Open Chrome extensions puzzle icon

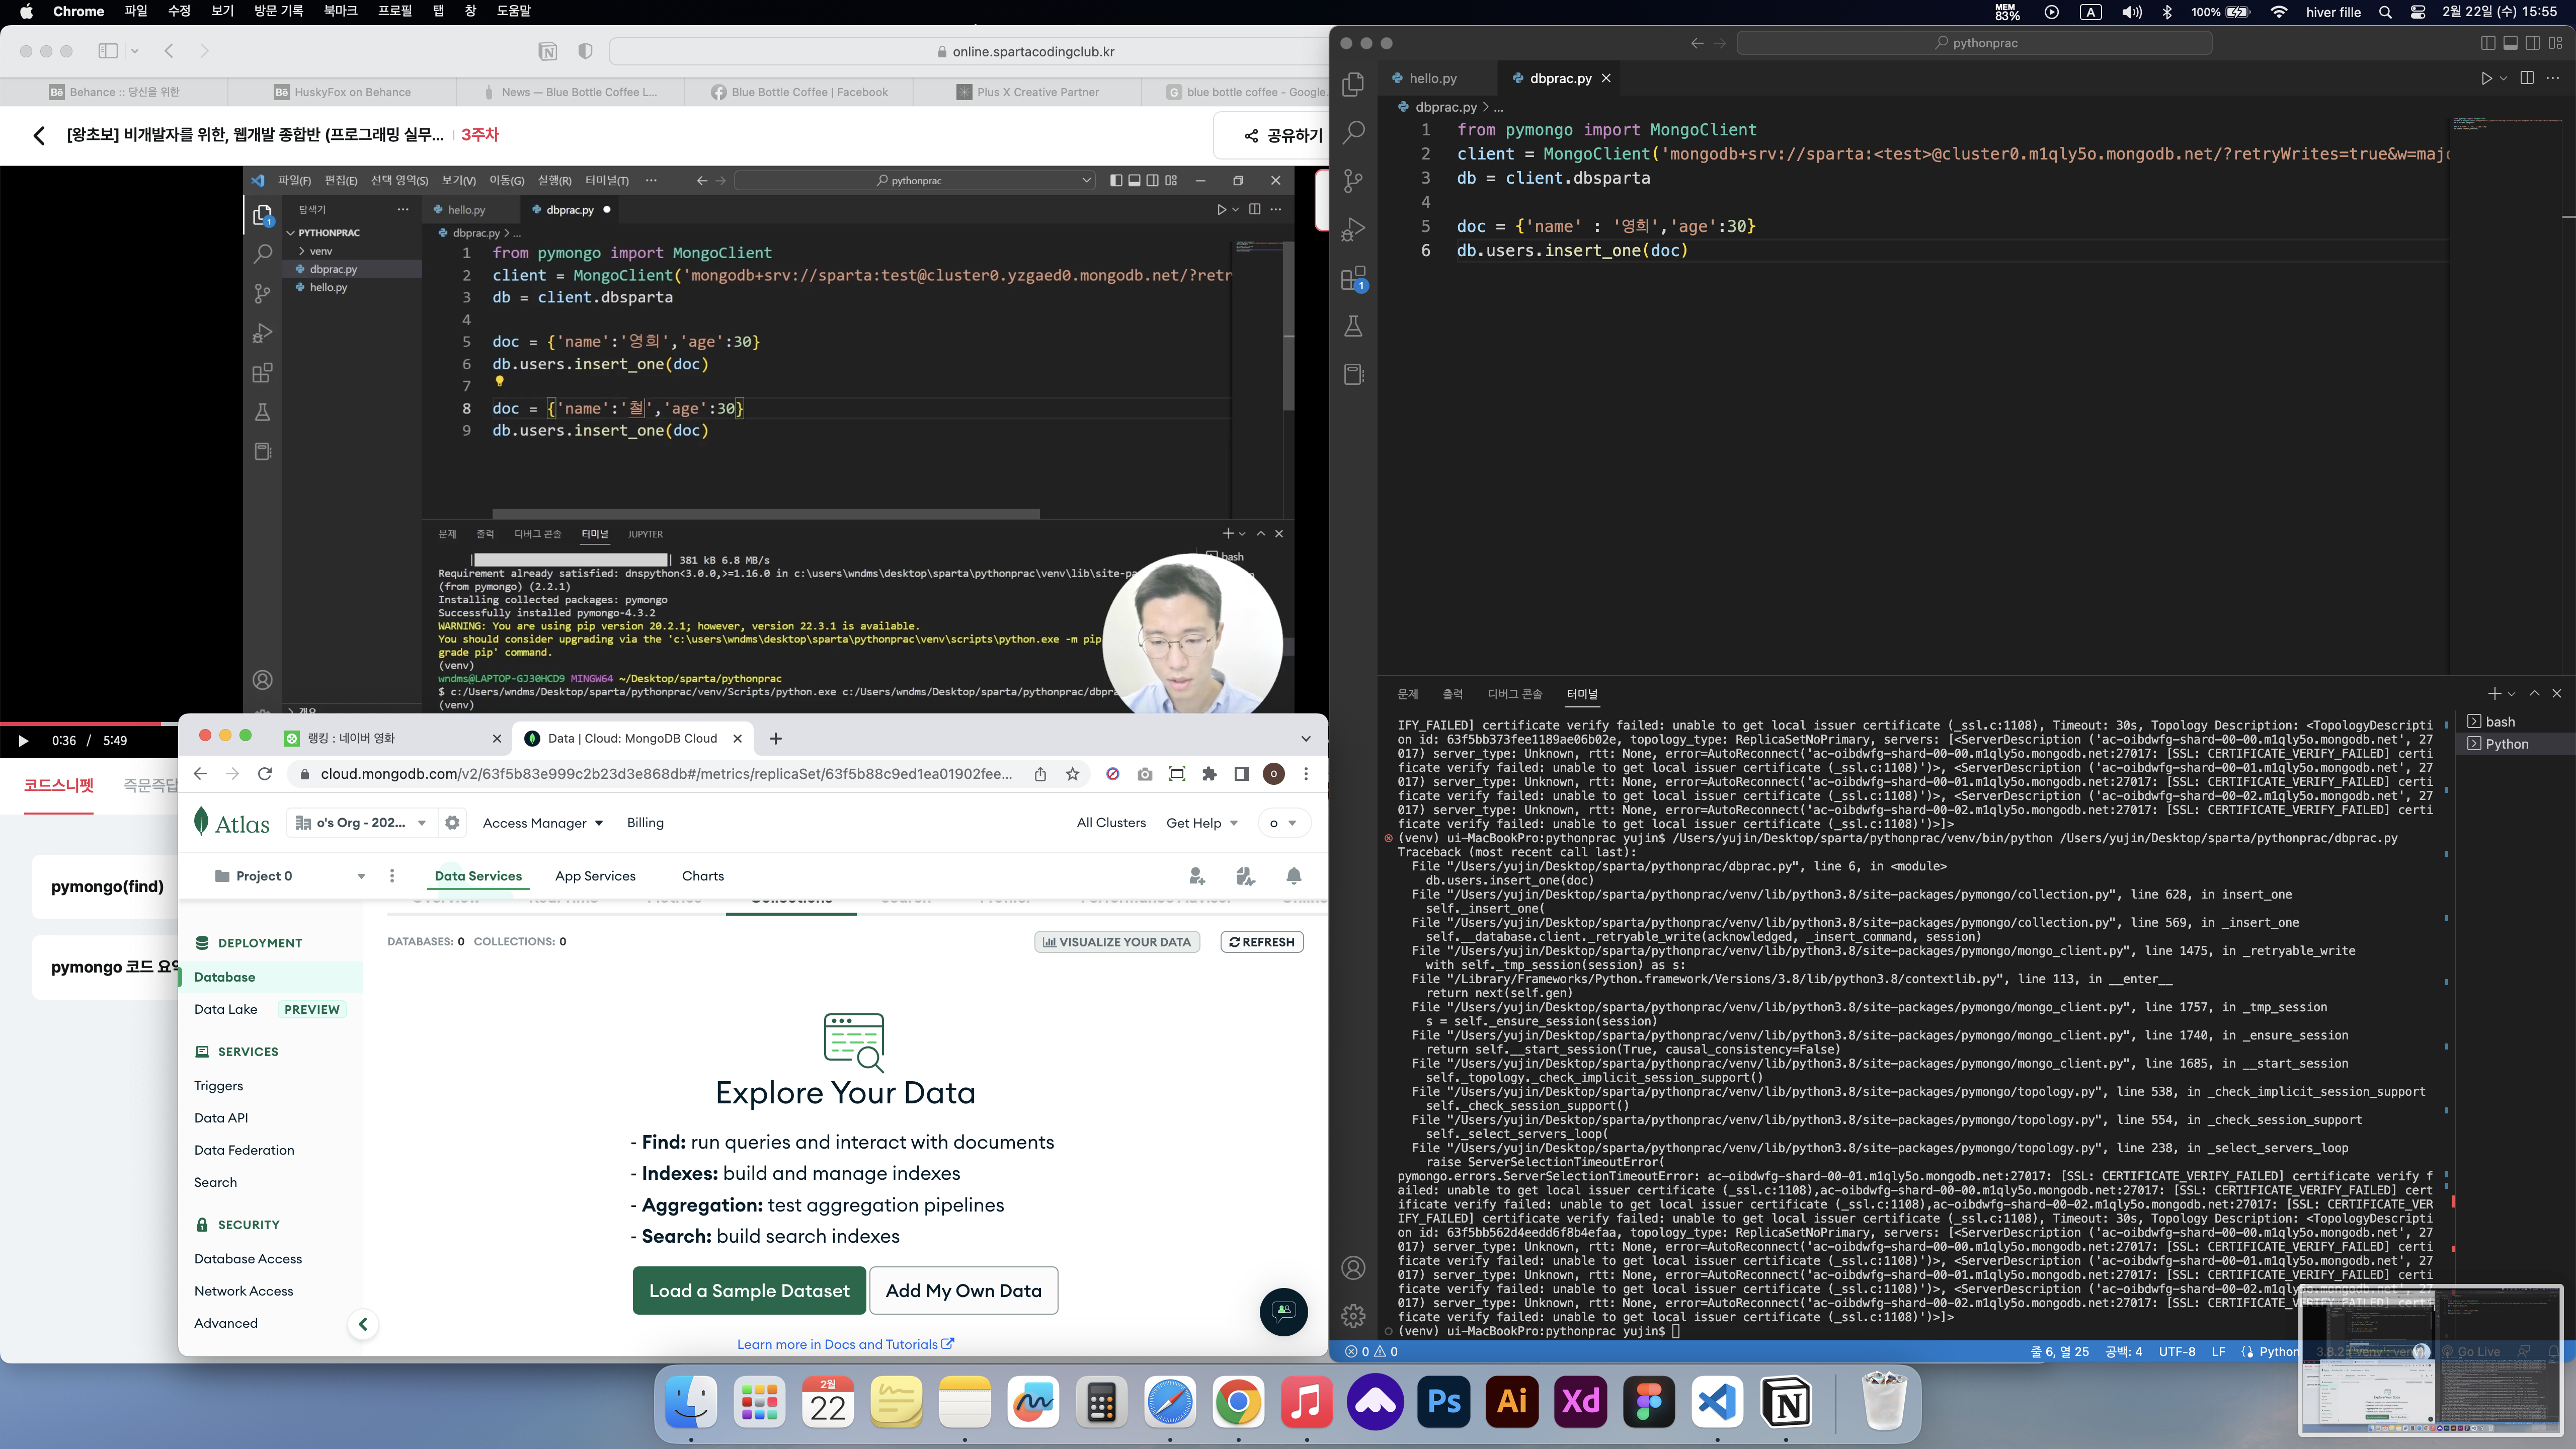(1210, 774)
